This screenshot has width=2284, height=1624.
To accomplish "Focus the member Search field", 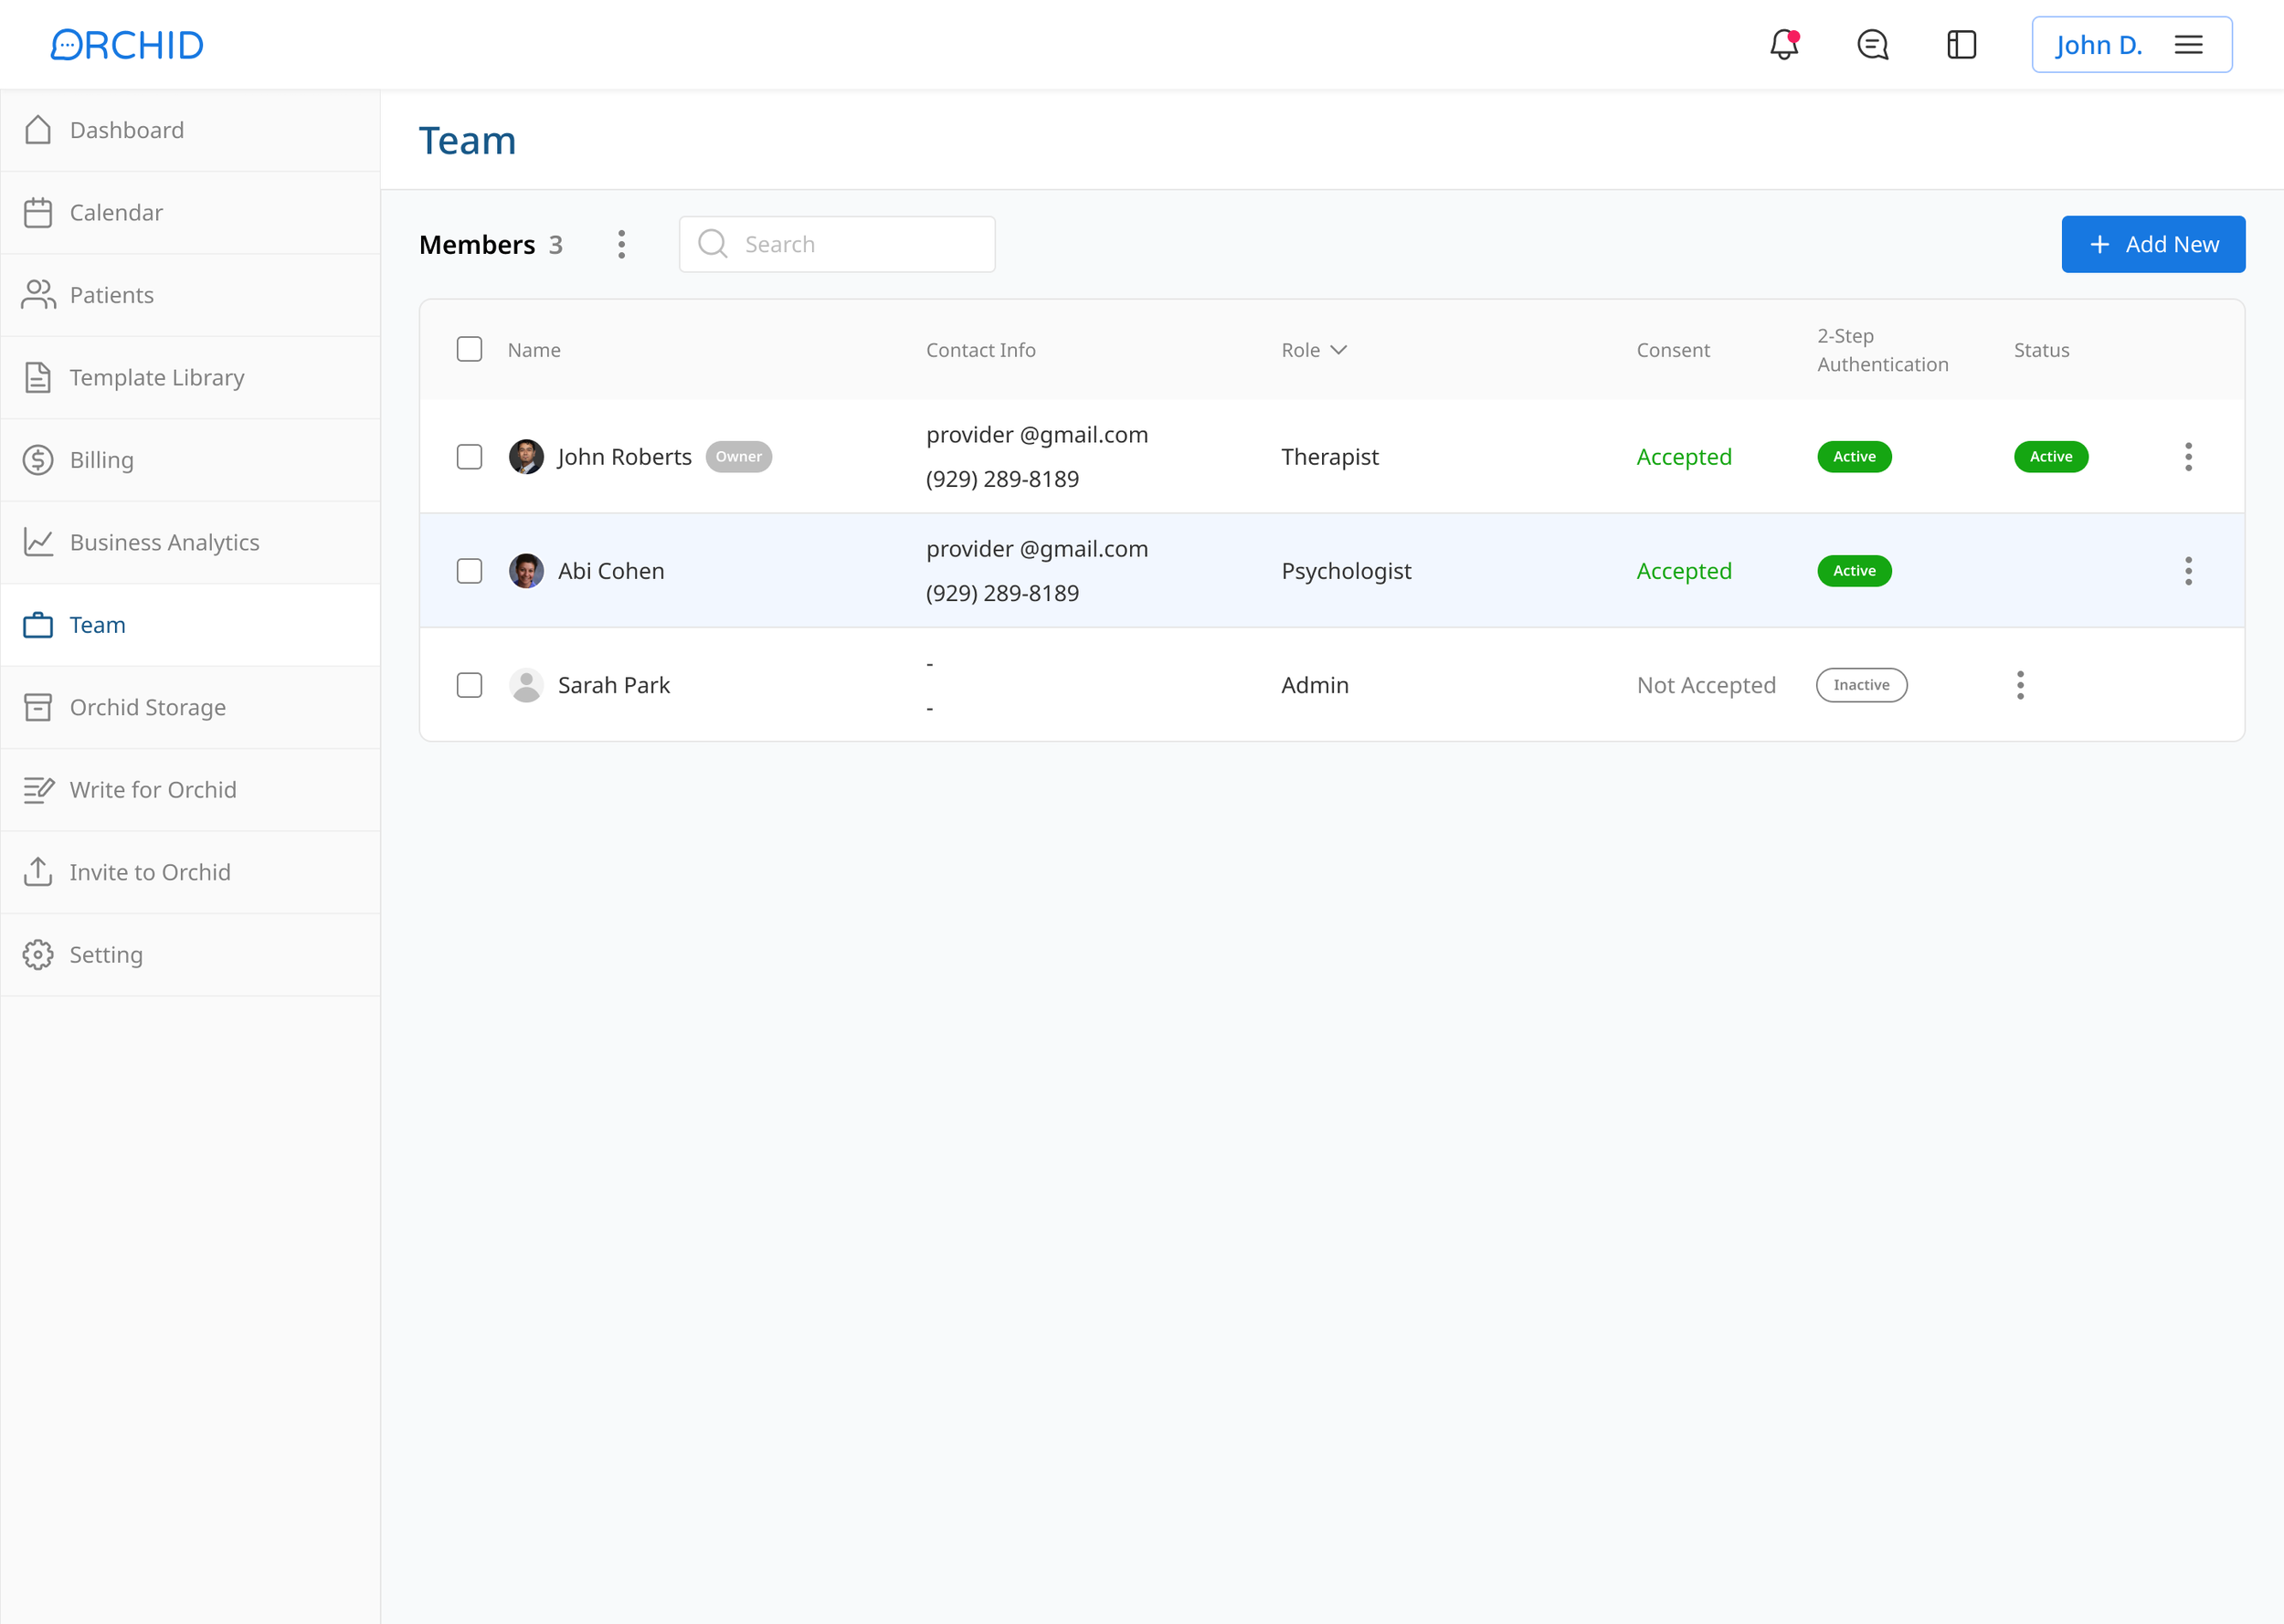I will (860, 244).
